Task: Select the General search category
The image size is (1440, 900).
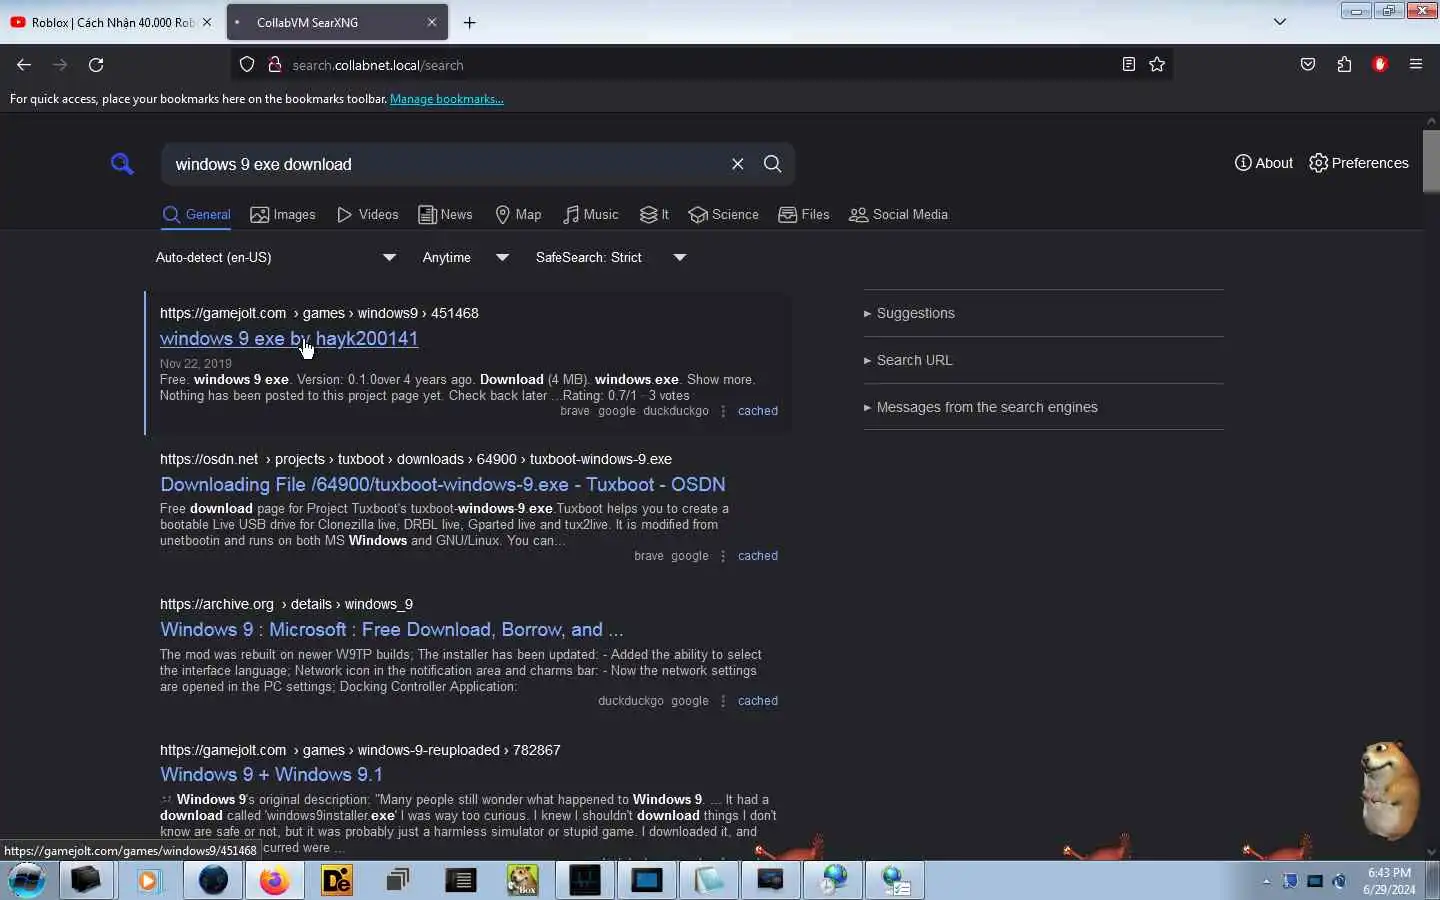Action: click(x=197, y=215)
